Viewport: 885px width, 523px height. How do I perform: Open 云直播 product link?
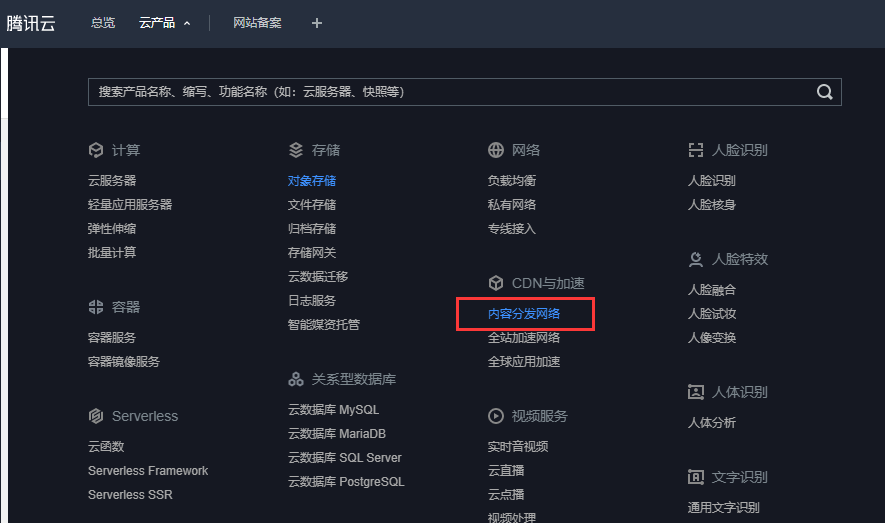[506, 471]
